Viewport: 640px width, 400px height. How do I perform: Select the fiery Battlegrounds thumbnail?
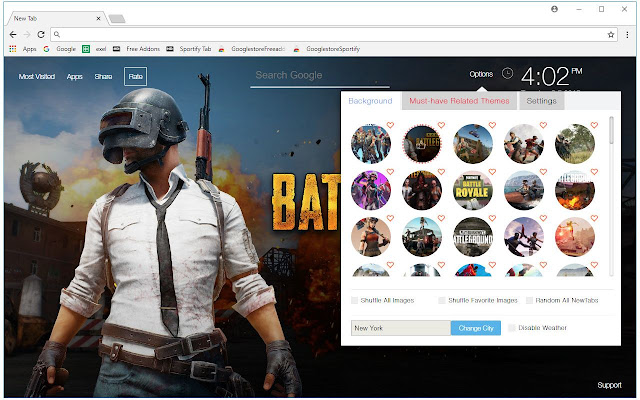[x=575, y=191]
